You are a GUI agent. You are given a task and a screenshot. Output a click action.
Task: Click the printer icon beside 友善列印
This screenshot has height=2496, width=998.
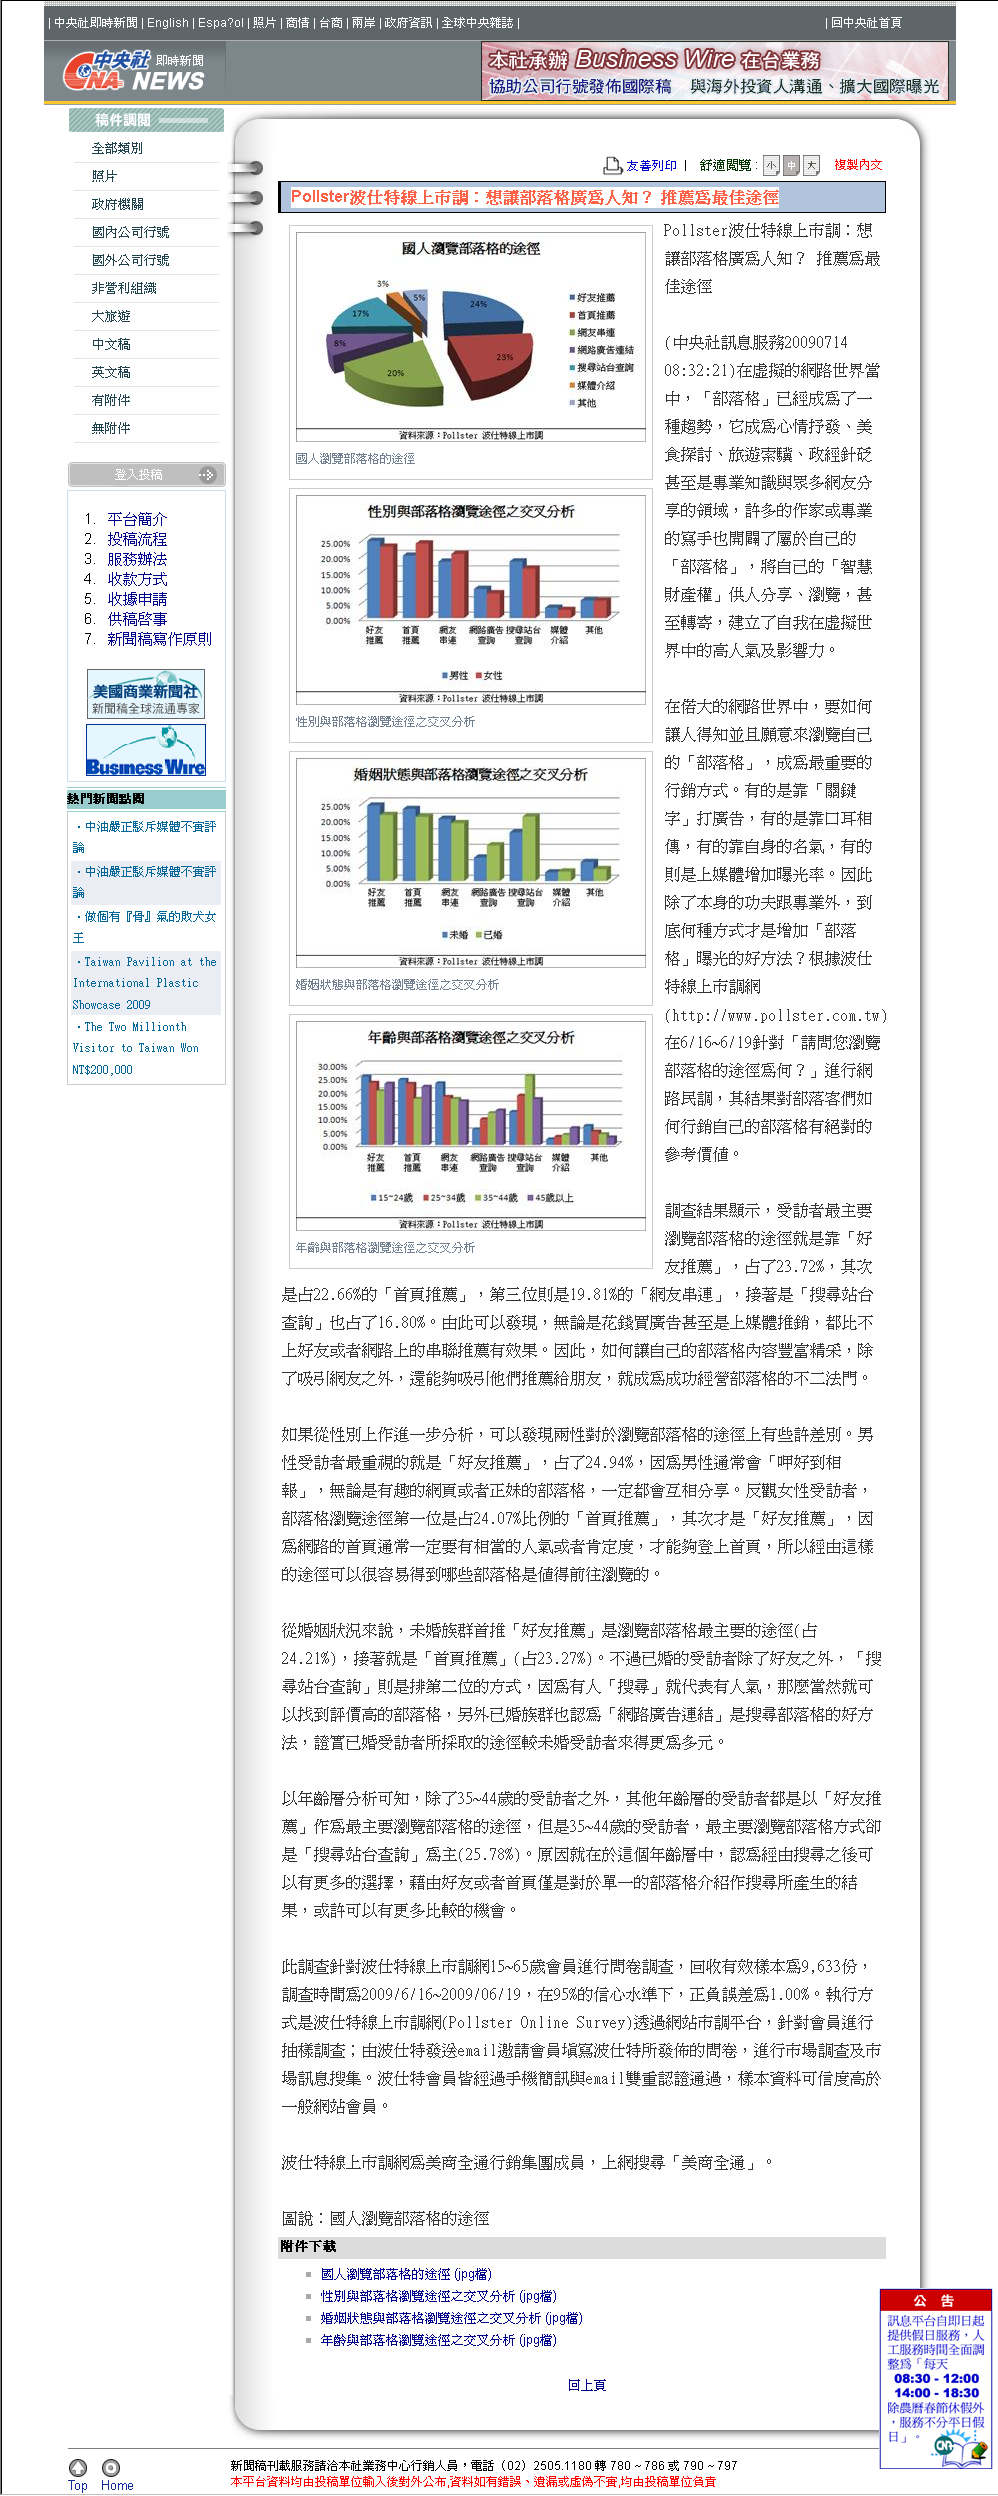[x=612, y=165]
